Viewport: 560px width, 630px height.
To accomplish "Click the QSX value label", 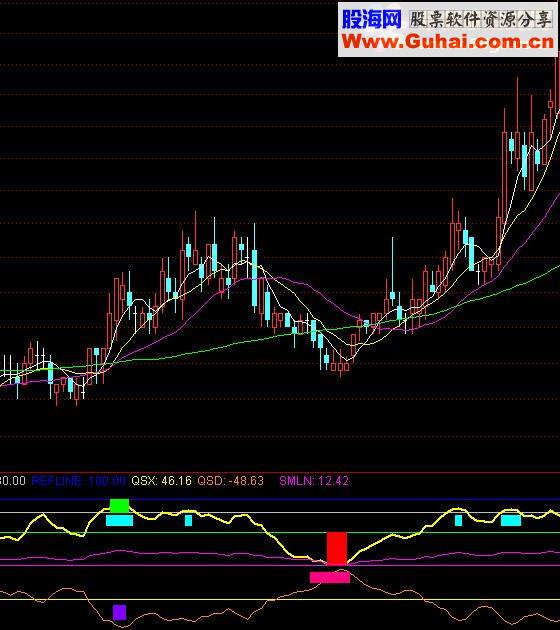I will [x=161, y=481].
